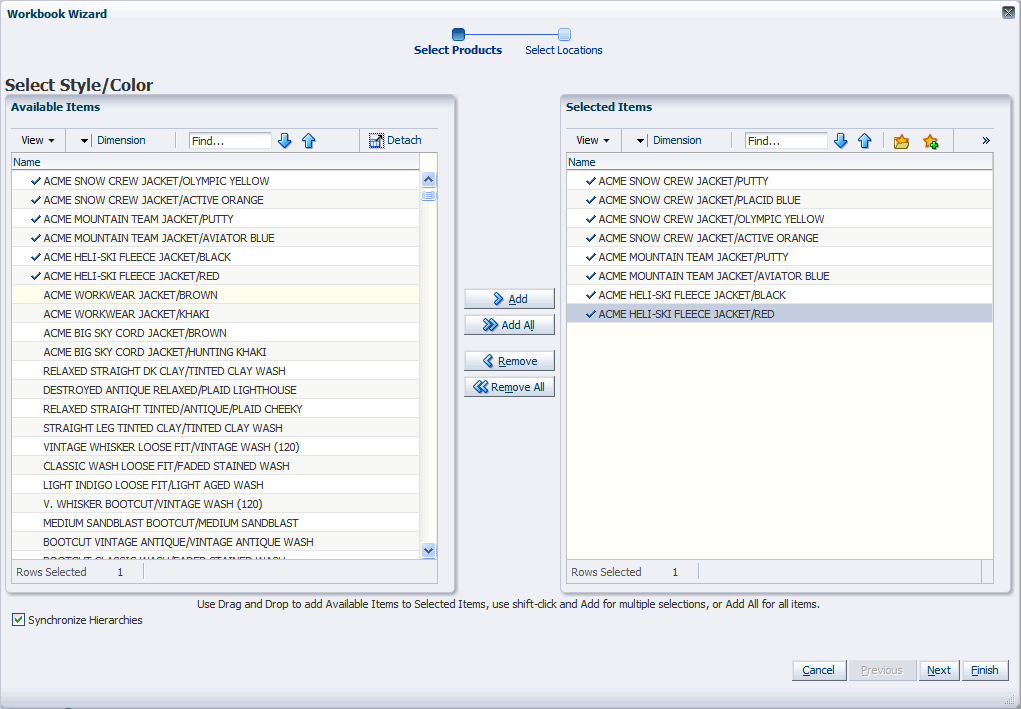Select ACME SNOW CREW JACKET/PUTTY in Selected Items
Screen dimensions: 1021x709
779,181
